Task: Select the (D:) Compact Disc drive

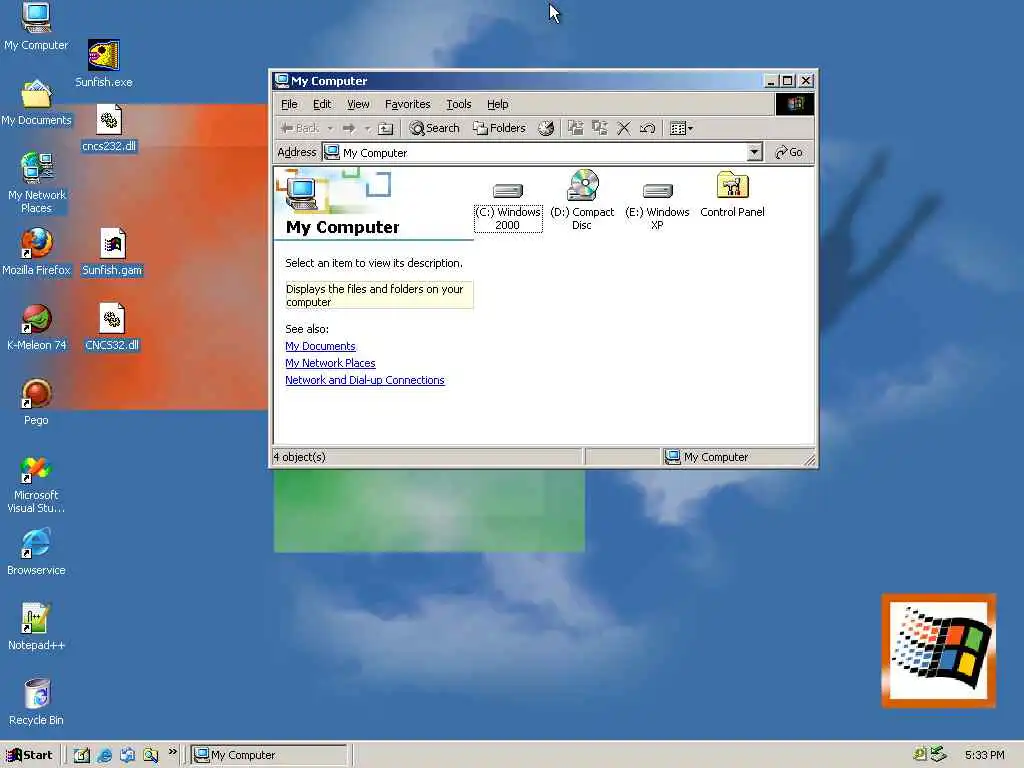Action: (582, 200)
